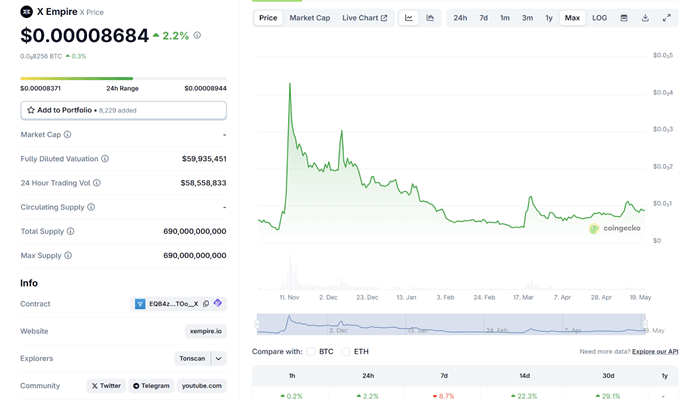The height and width of the screenshot is (400, 700).
Task: Set chart range to 7d
Action: coord(483,18)
